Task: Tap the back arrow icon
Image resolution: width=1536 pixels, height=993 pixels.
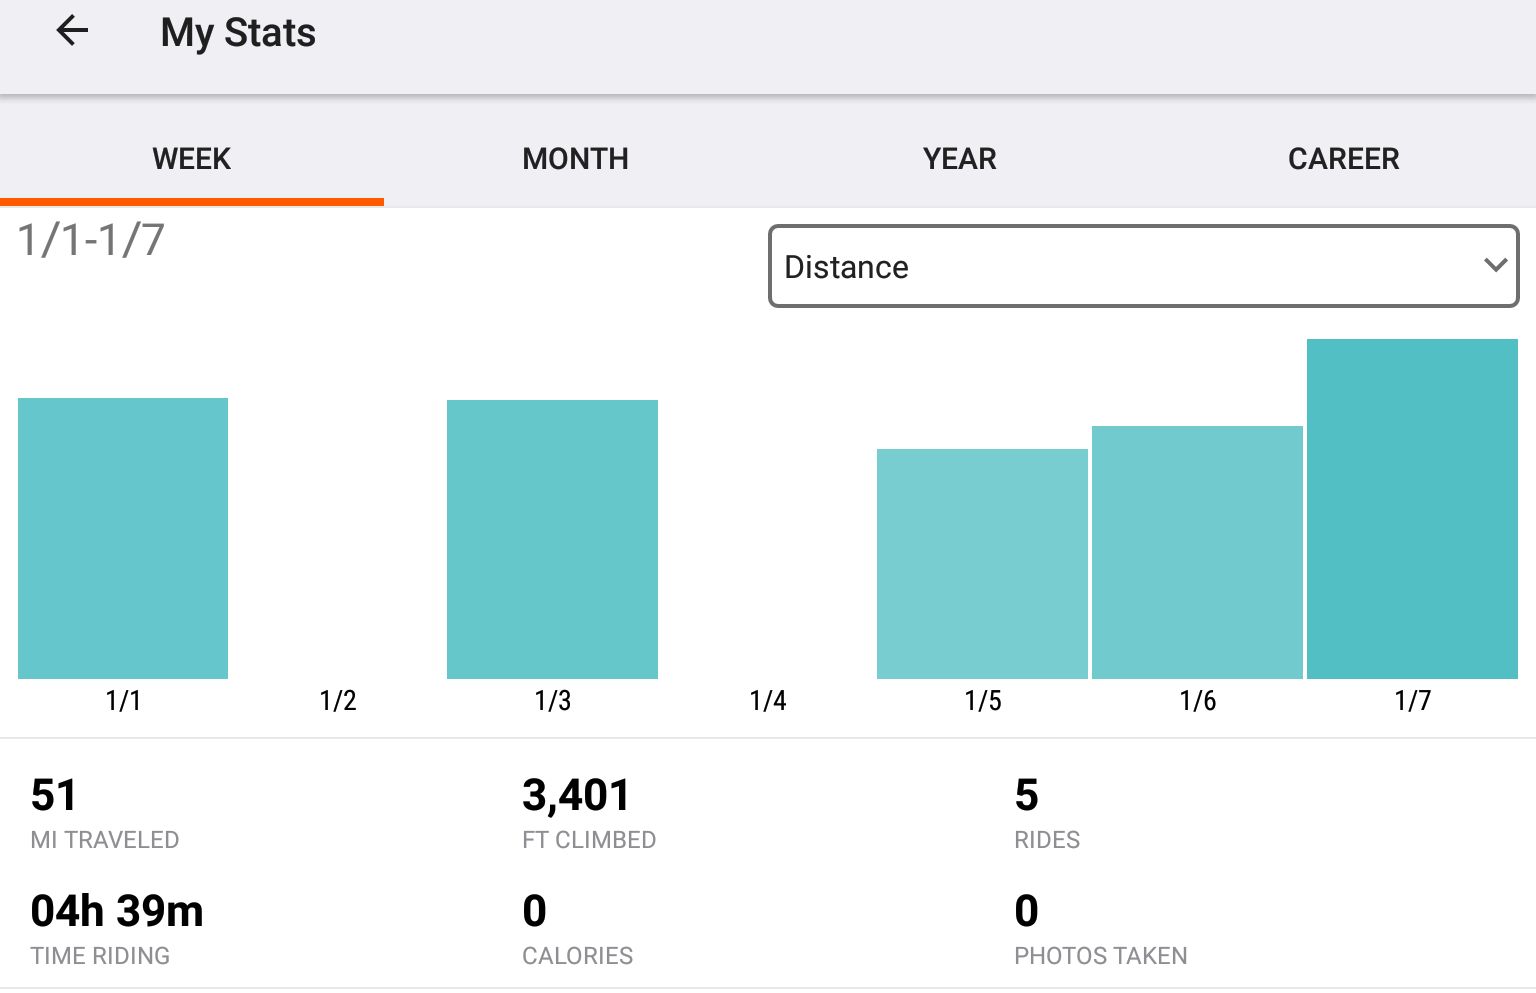Action: (72, 32)
